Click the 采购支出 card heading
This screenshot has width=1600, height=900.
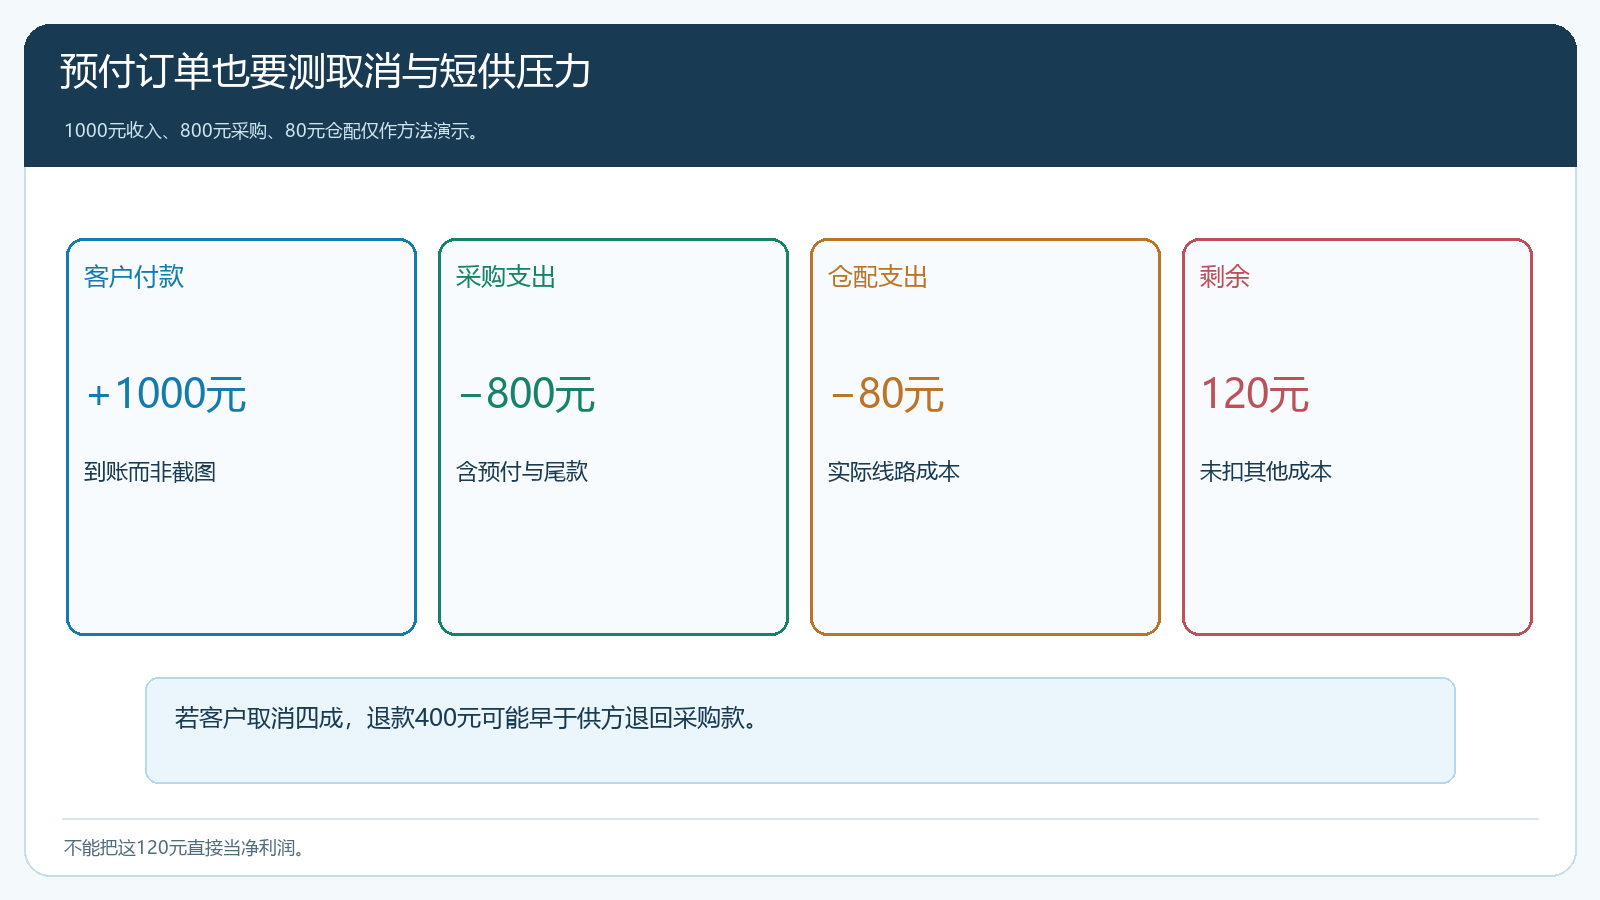coord(506,277)
